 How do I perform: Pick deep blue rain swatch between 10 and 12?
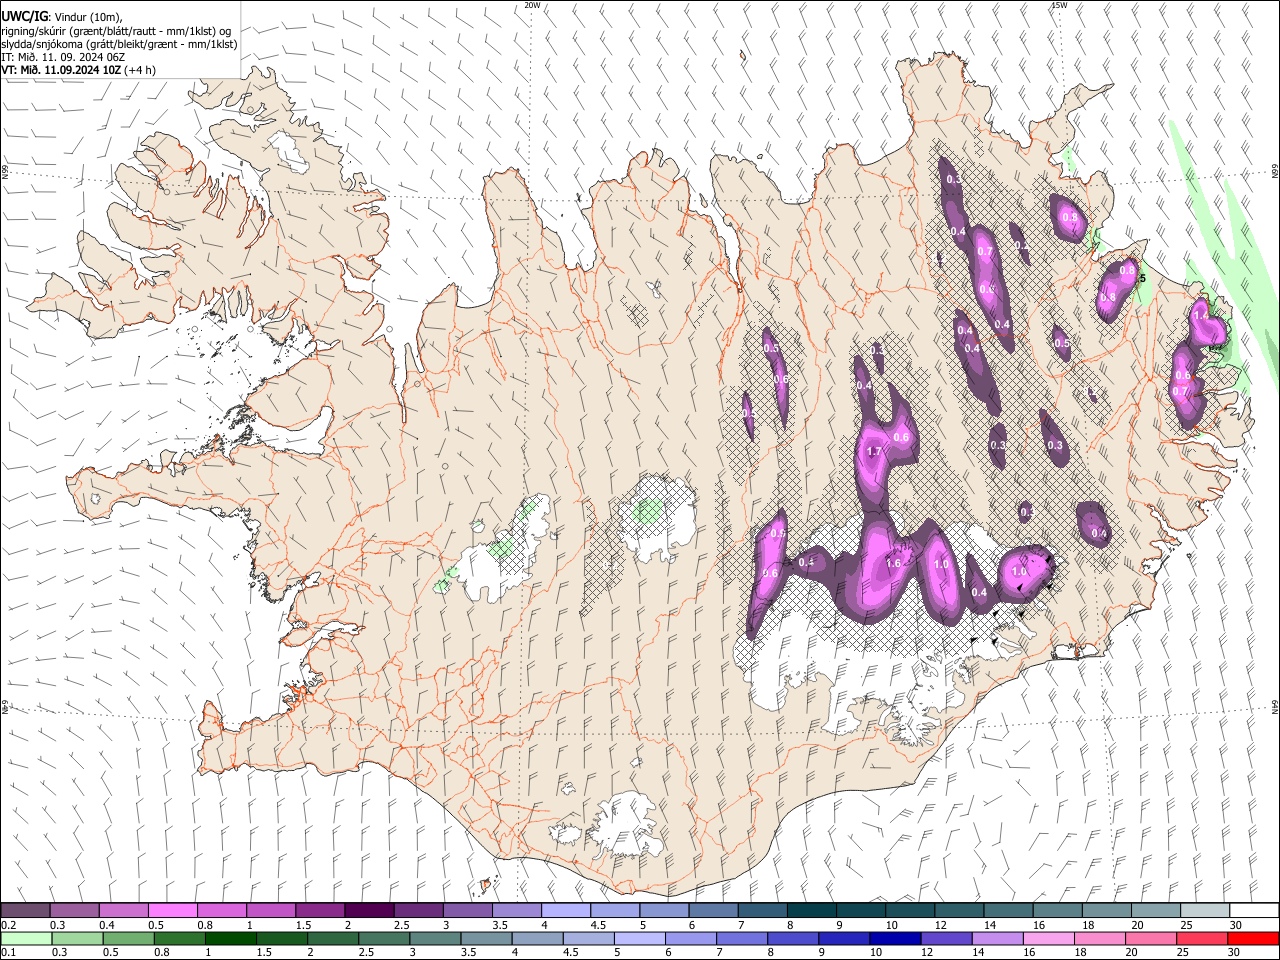pyautogui.click(x=895, y=939)
